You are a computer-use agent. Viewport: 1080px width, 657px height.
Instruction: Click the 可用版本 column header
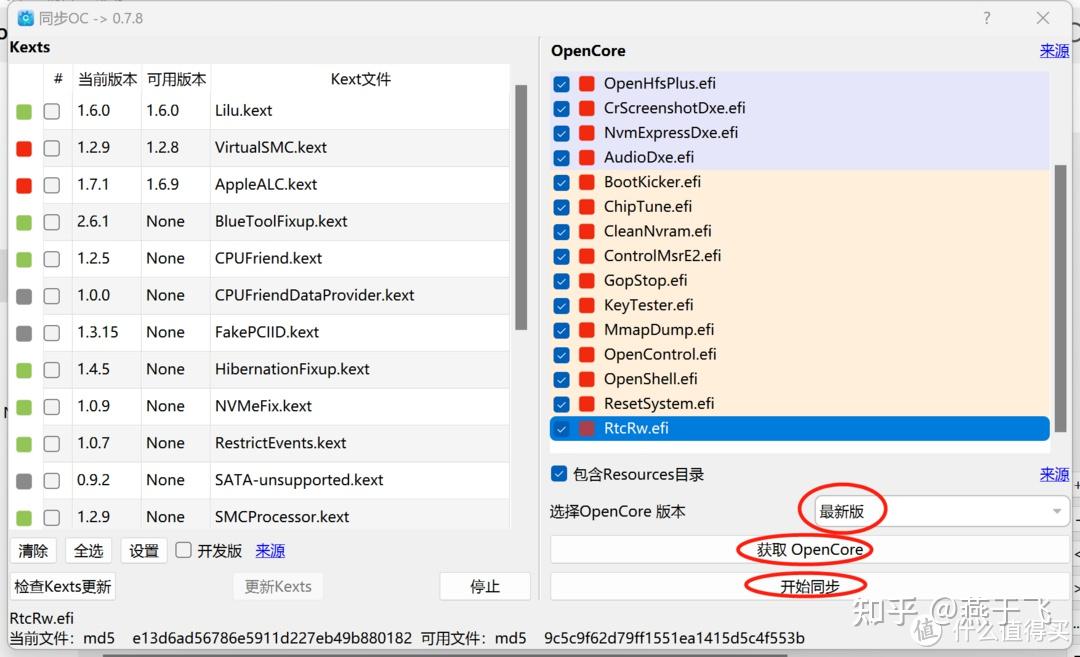point(176,79)
